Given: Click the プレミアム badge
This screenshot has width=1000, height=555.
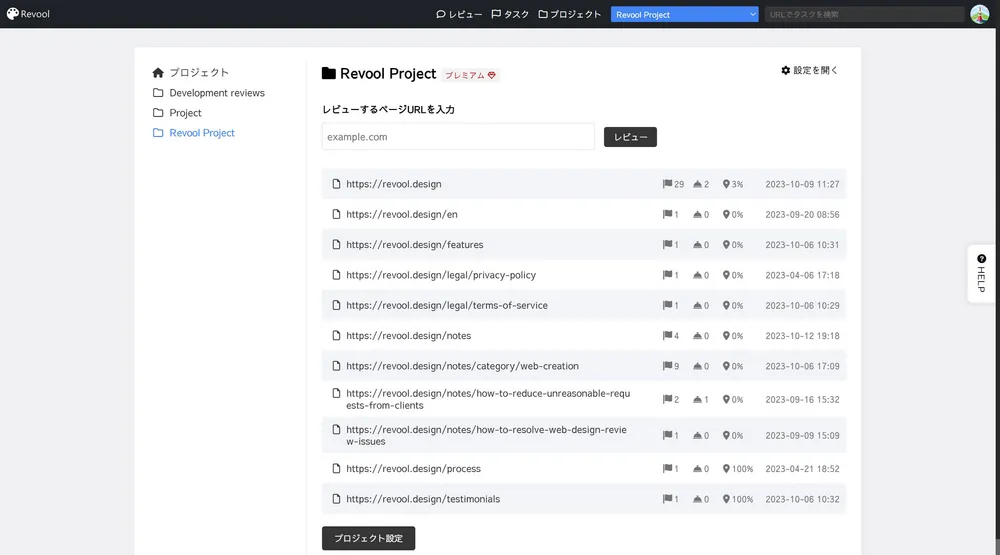Looking at the screenshot, I should [x=471, y=75].
